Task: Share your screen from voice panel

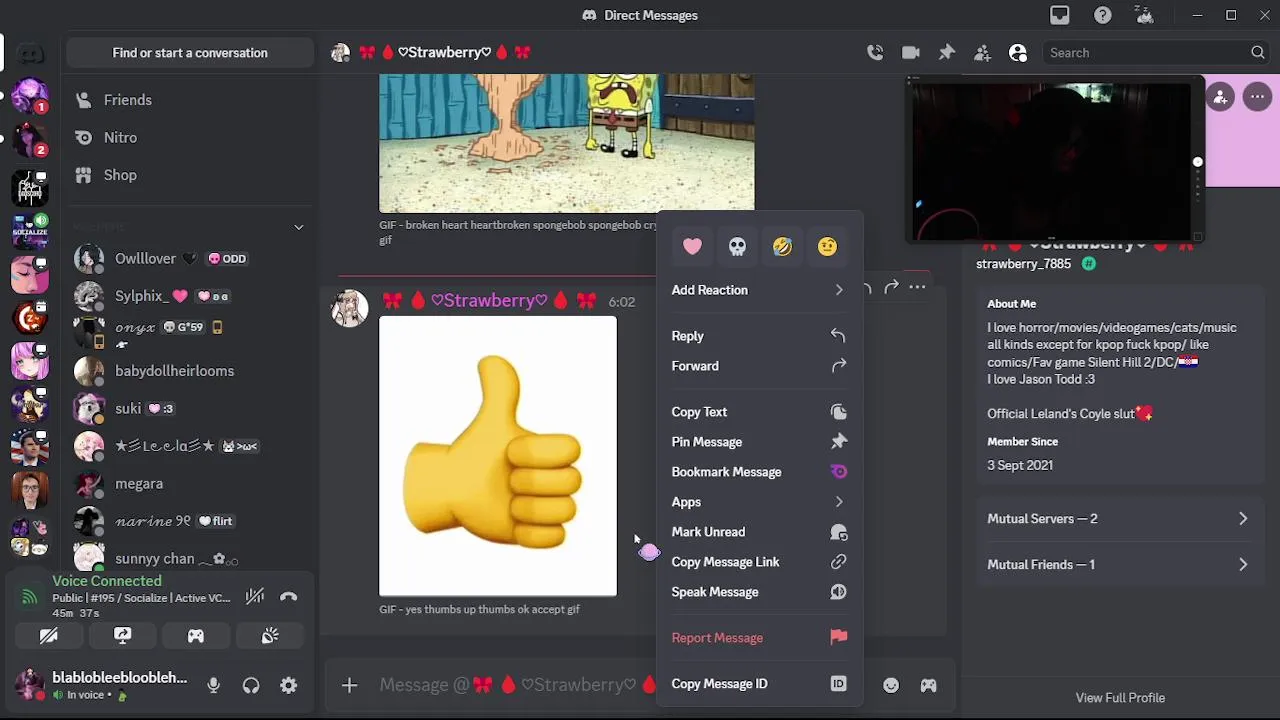Action: coord(122,636)
